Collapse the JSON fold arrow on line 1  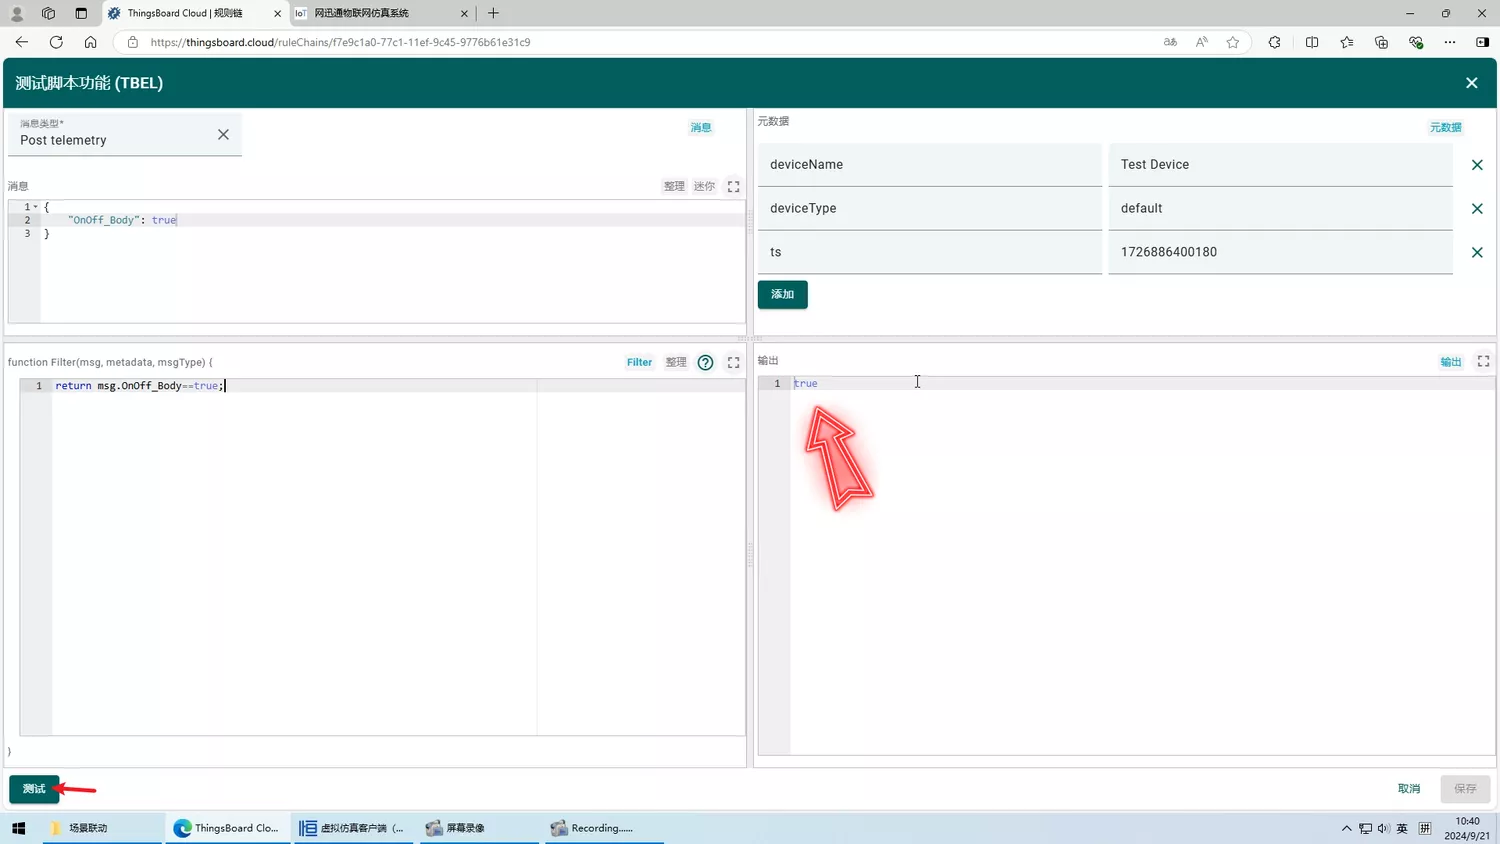[36, 207]
